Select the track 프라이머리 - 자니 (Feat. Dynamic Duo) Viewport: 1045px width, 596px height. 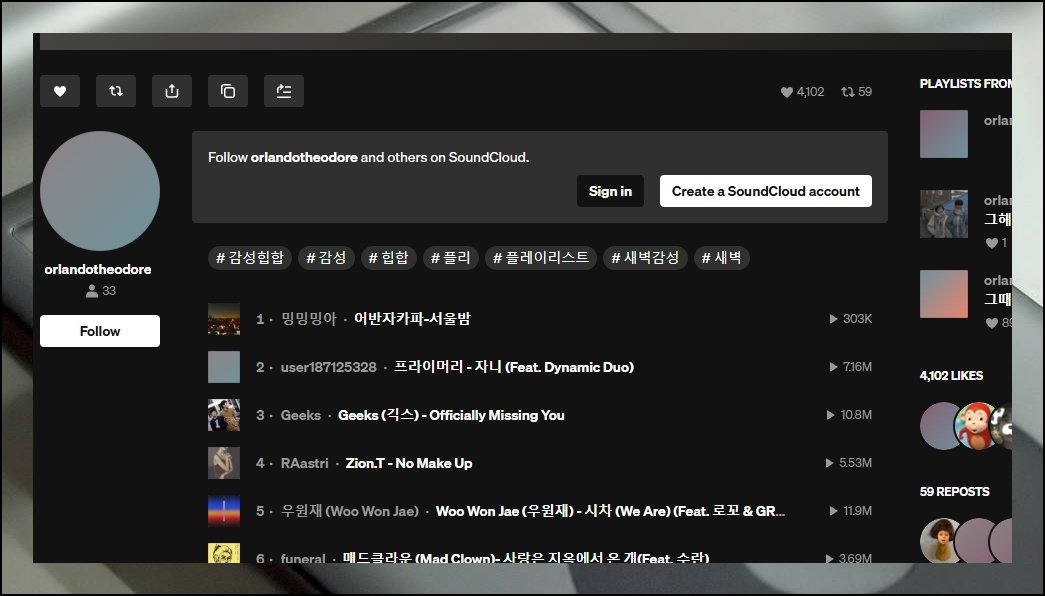514,367
